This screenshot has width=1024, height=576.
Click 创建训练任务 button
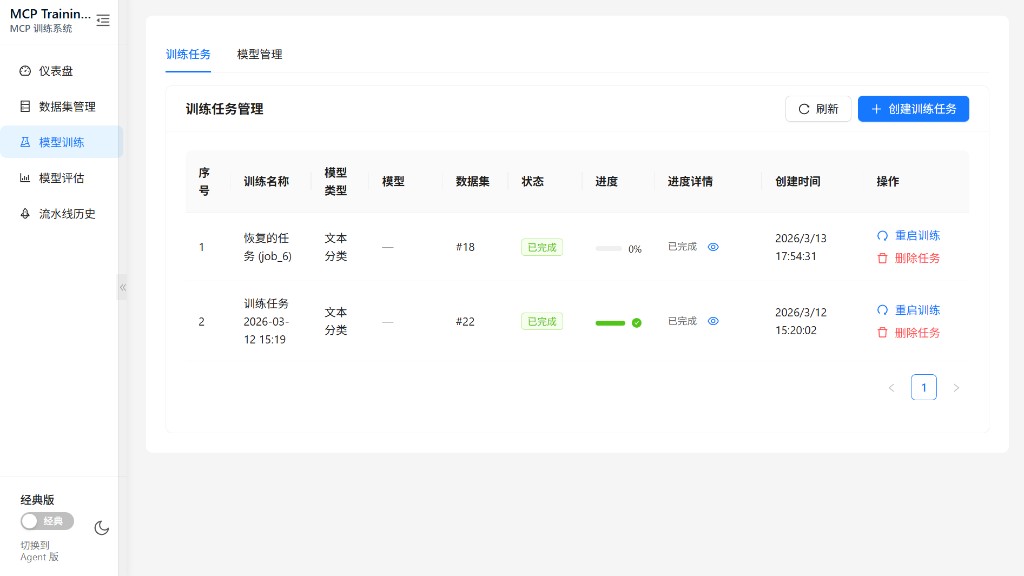[x=913, y=109]
